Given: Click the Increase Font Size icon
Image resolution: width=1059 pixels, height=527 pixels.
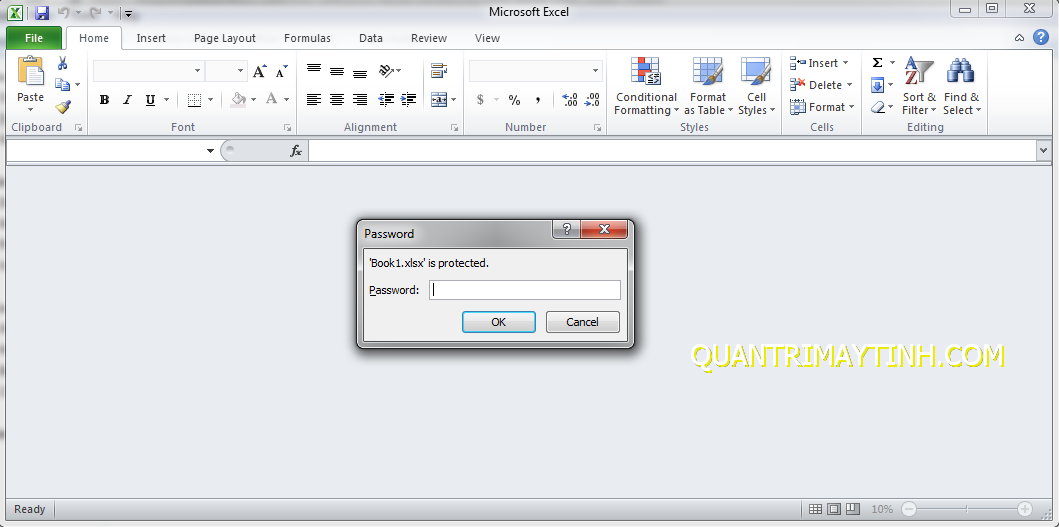Looking at the screenshot, I should pos(259,71).
